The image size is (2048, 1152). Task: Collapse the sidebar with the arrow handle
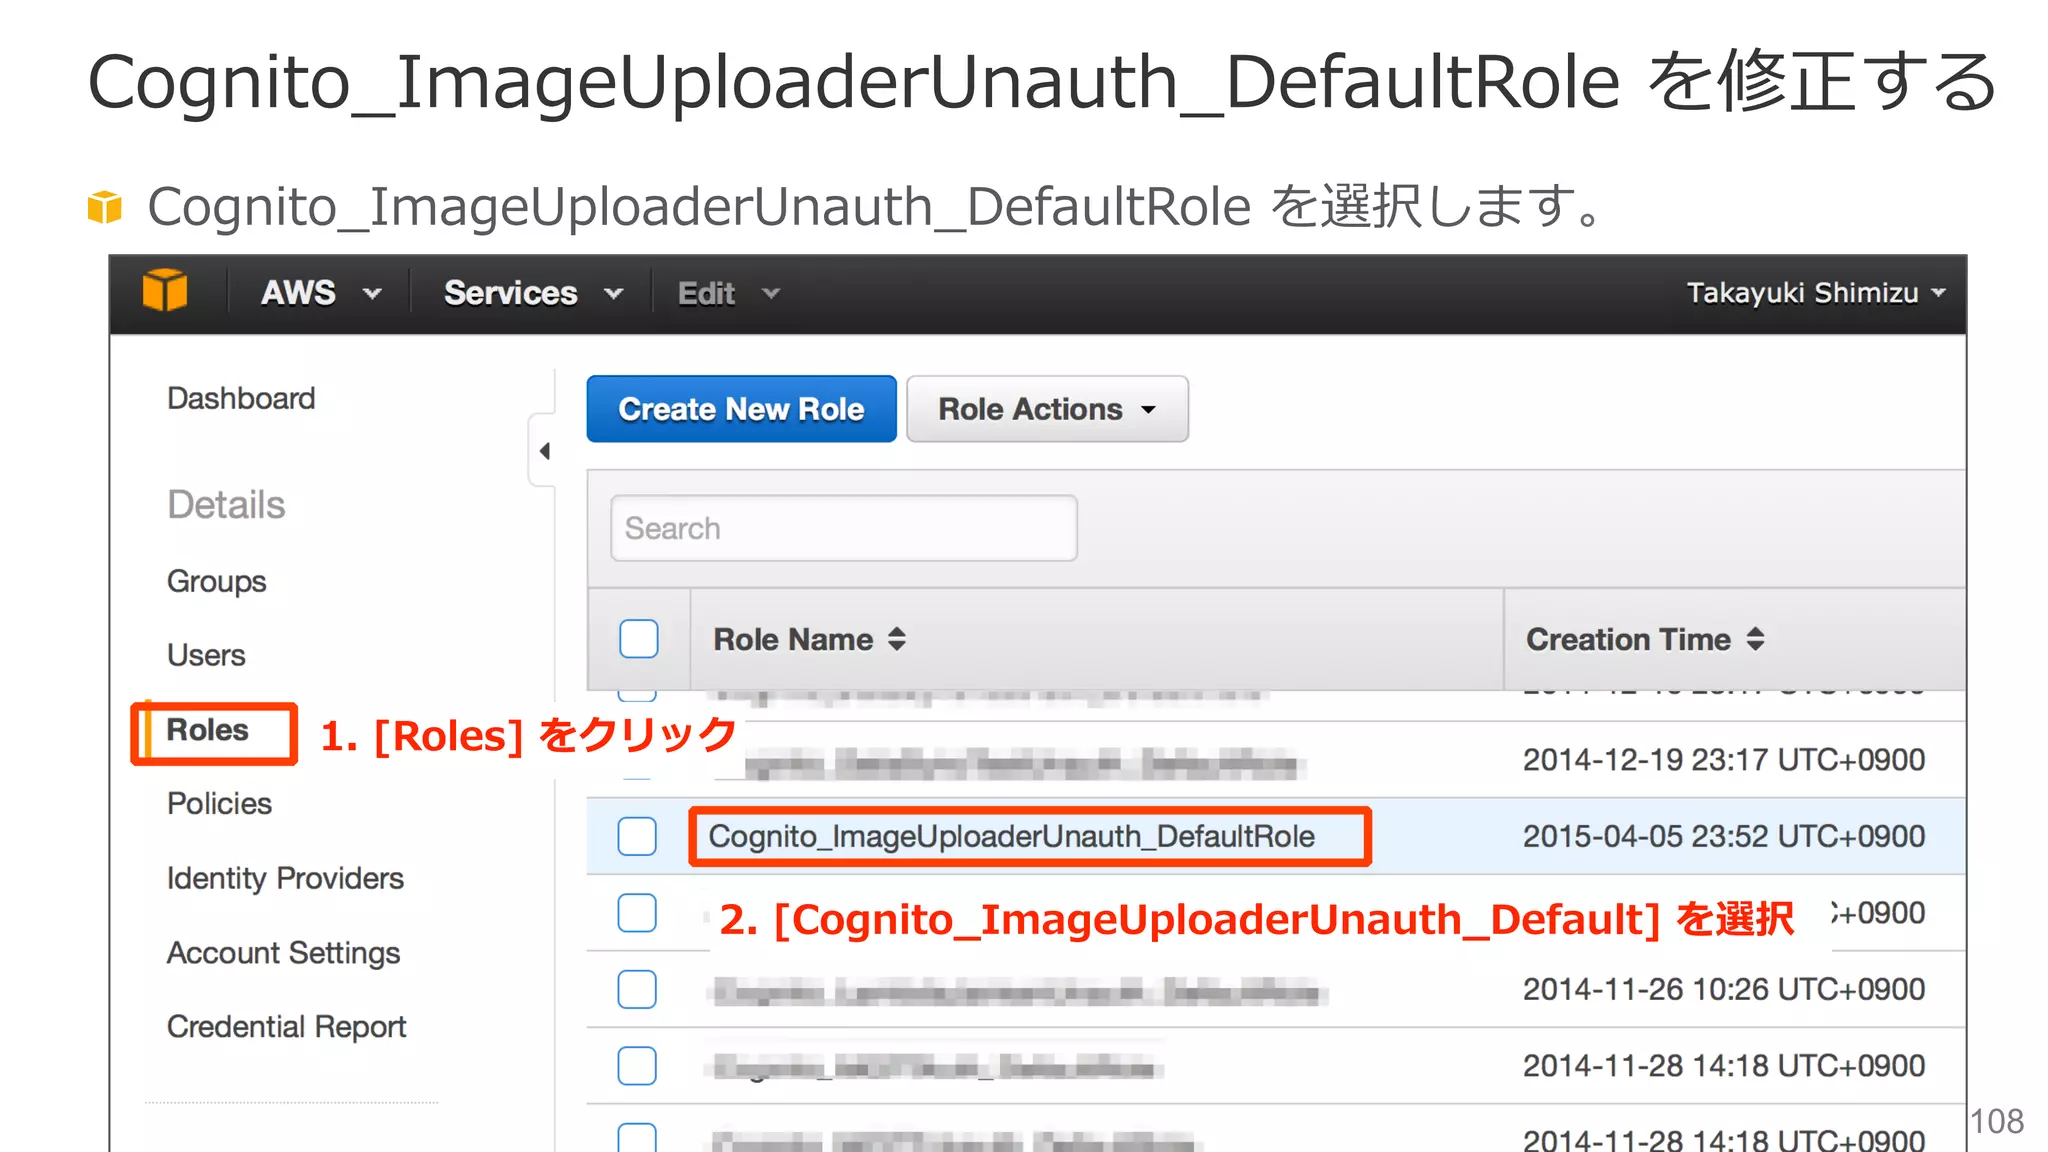[544, 451]
